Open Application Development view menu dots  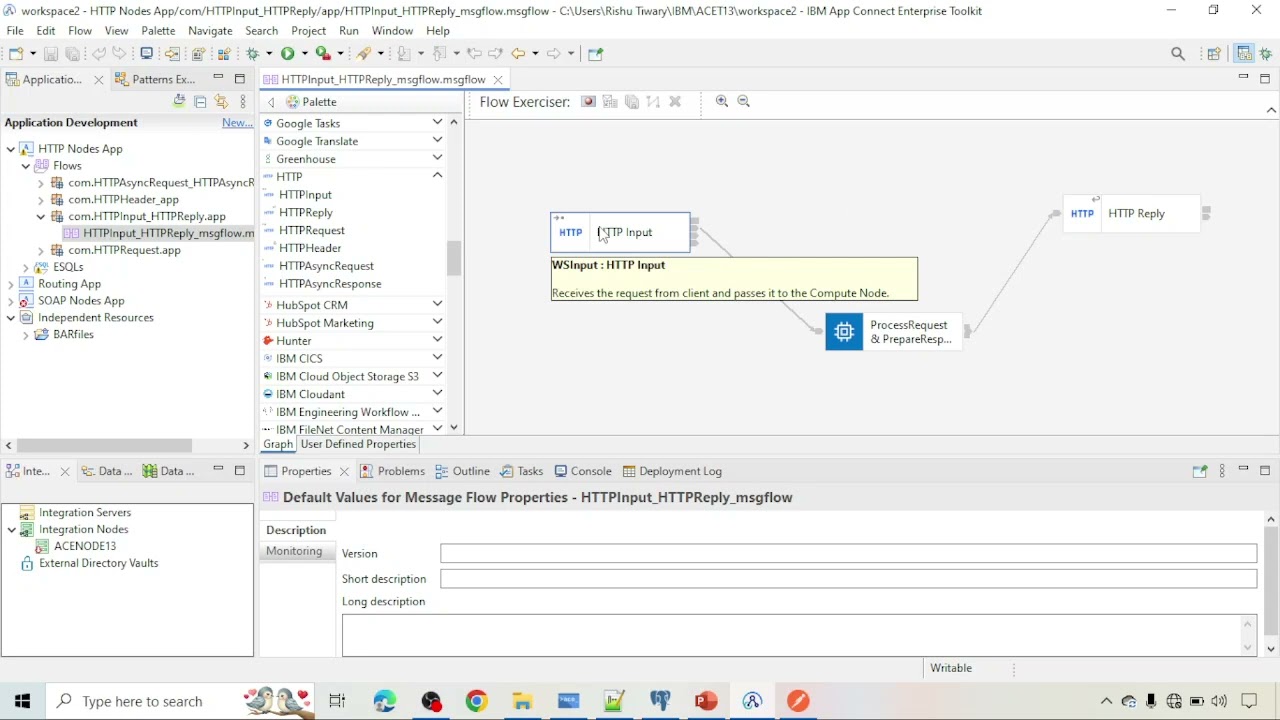click(x=243, y=101)
